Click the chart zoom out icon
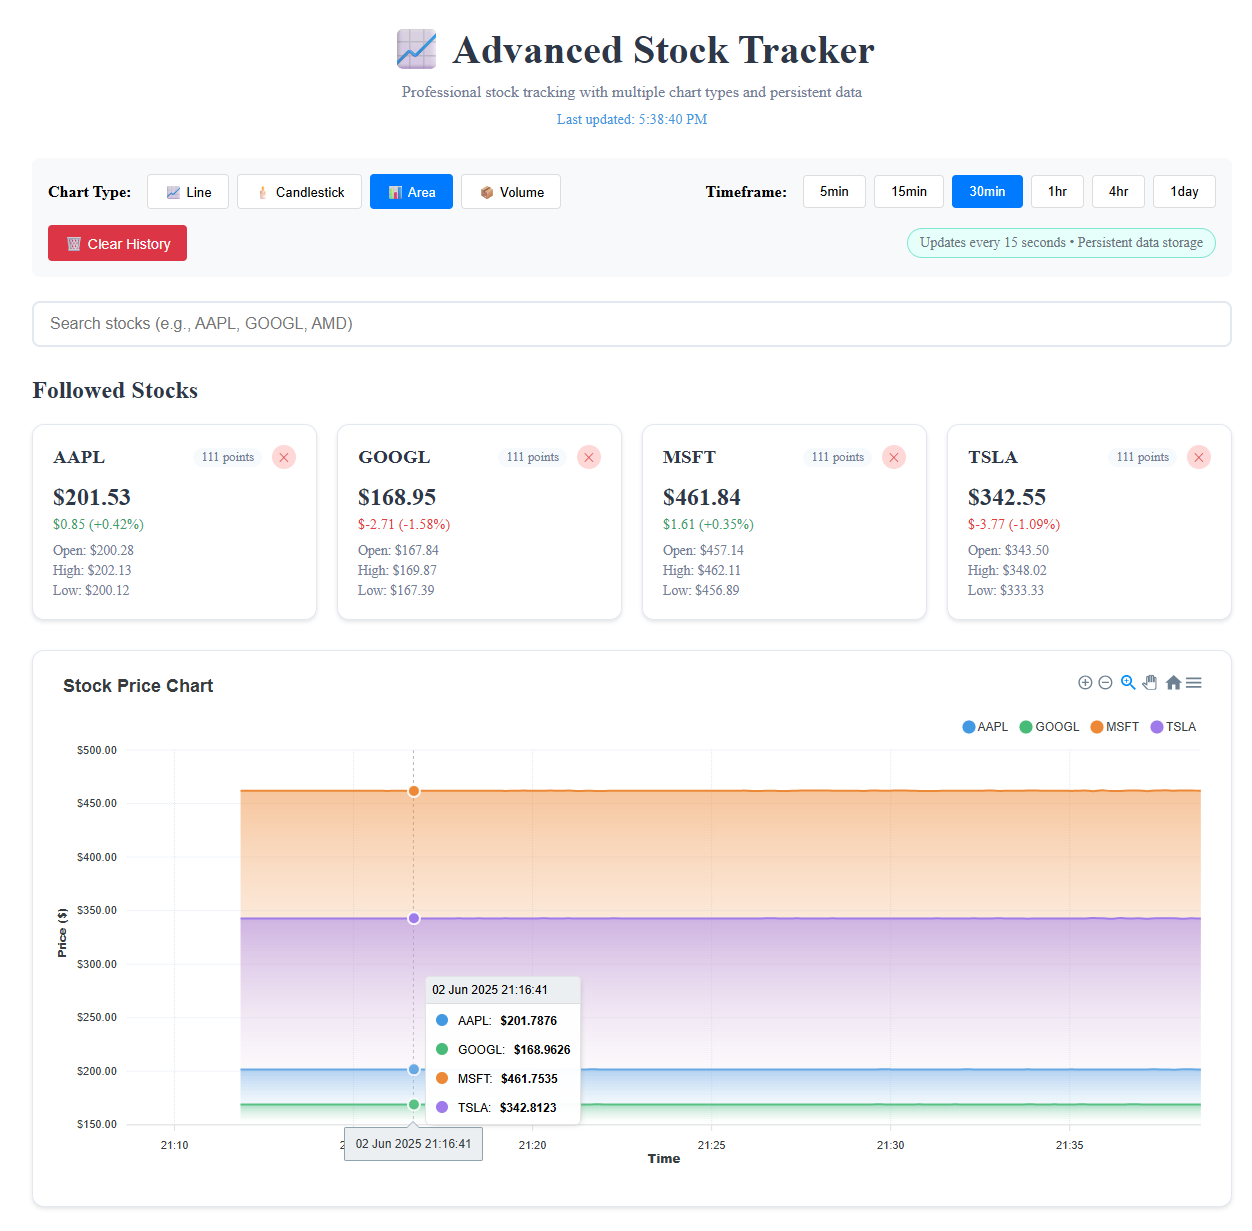This screenshot has width=1252, height=1231. click(x=1105, y=683)
